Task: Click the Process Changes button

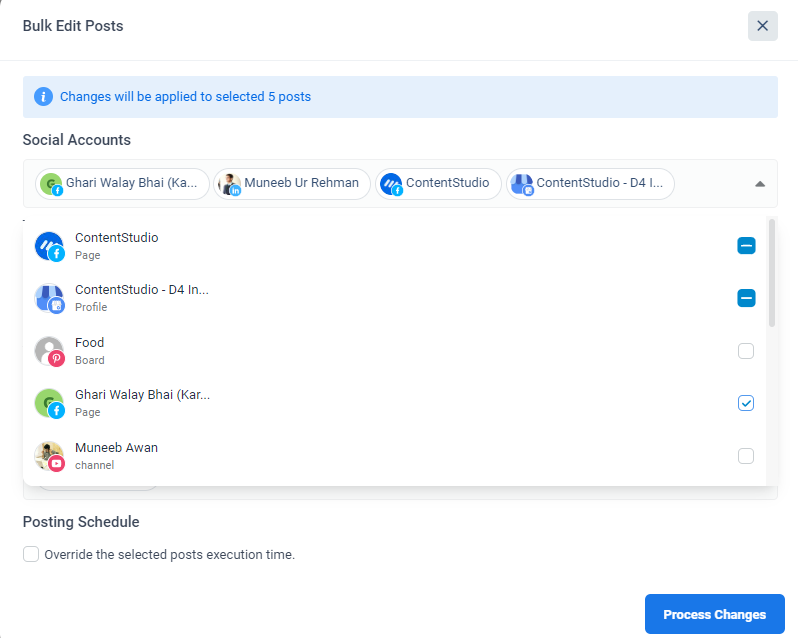Action: click(715, 614)
